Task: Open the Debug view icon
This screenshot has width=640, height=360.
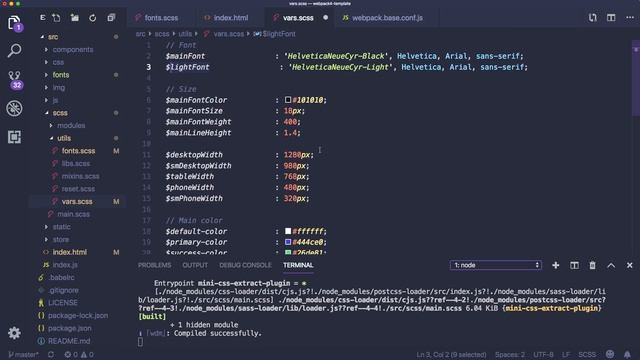Action: (14, 108)
